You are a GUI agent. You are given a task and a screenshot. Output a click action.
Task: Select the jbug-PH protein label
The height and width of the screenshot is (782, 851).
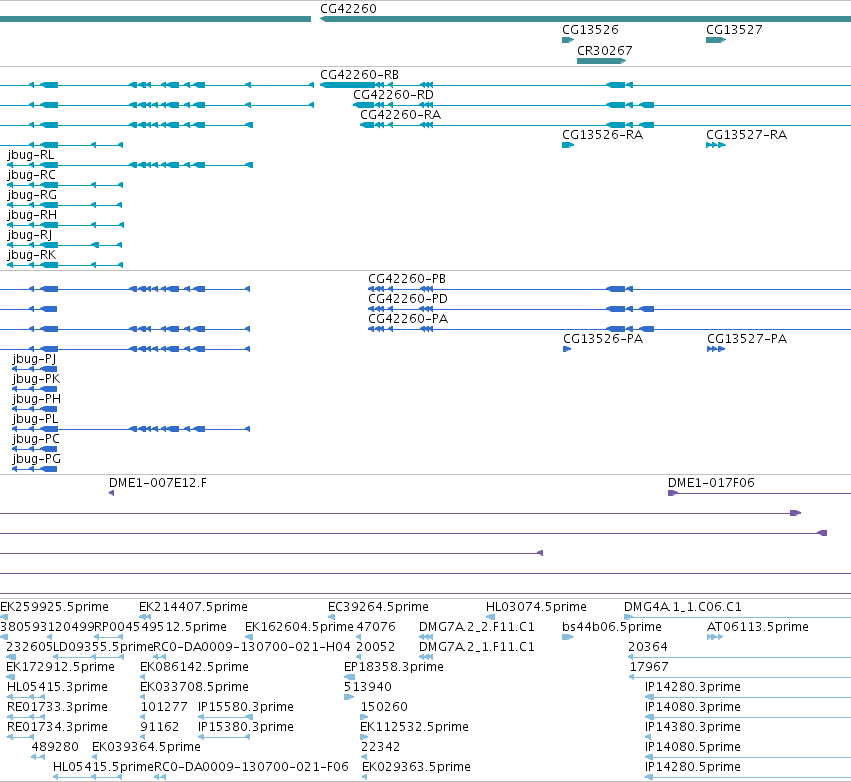pyautogui.click(x=36, y=399)
